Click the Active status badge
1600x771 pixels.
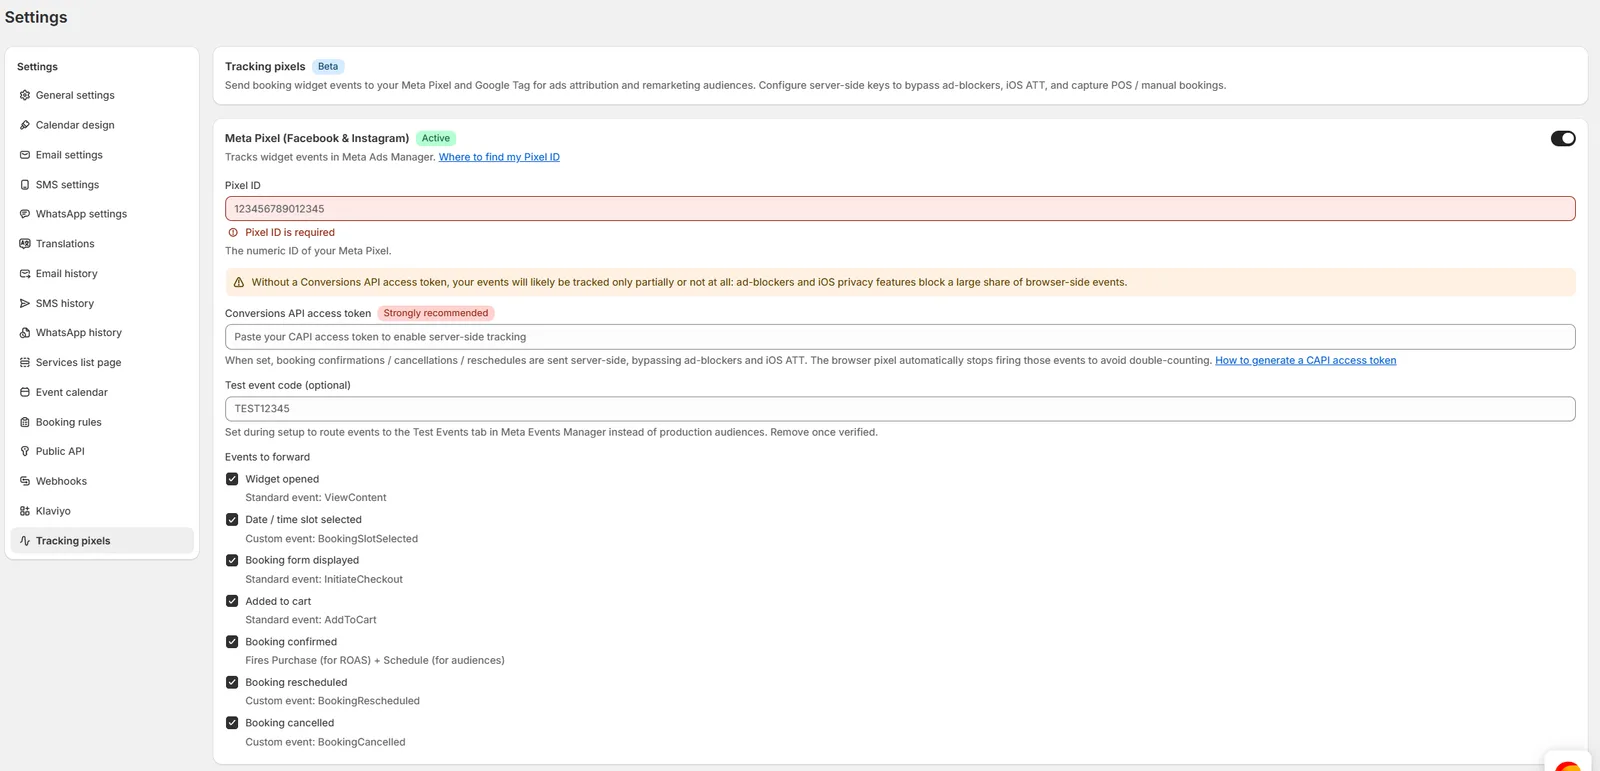click(x=436, y=138)
